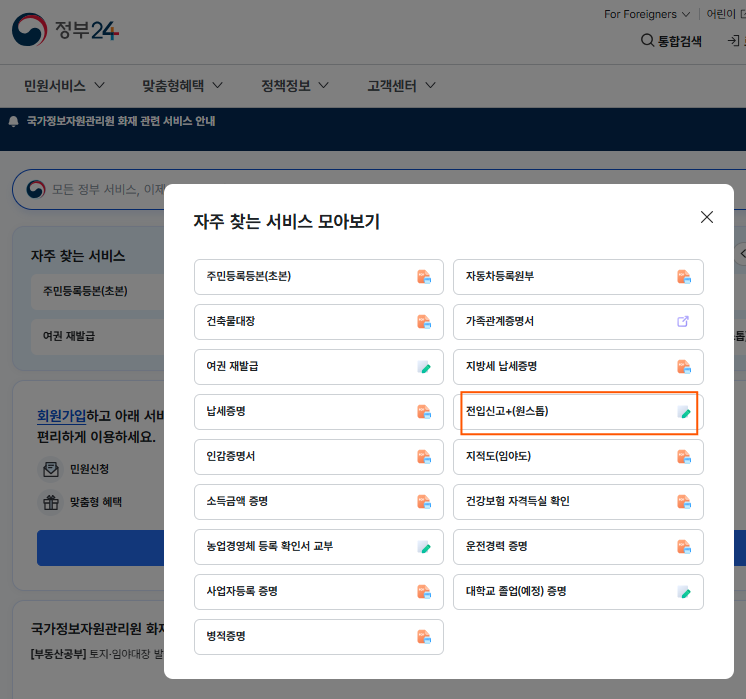The image size is (746, 699).
Task: Select 소득금액 증명 service
Action: (x=319, y=502)
